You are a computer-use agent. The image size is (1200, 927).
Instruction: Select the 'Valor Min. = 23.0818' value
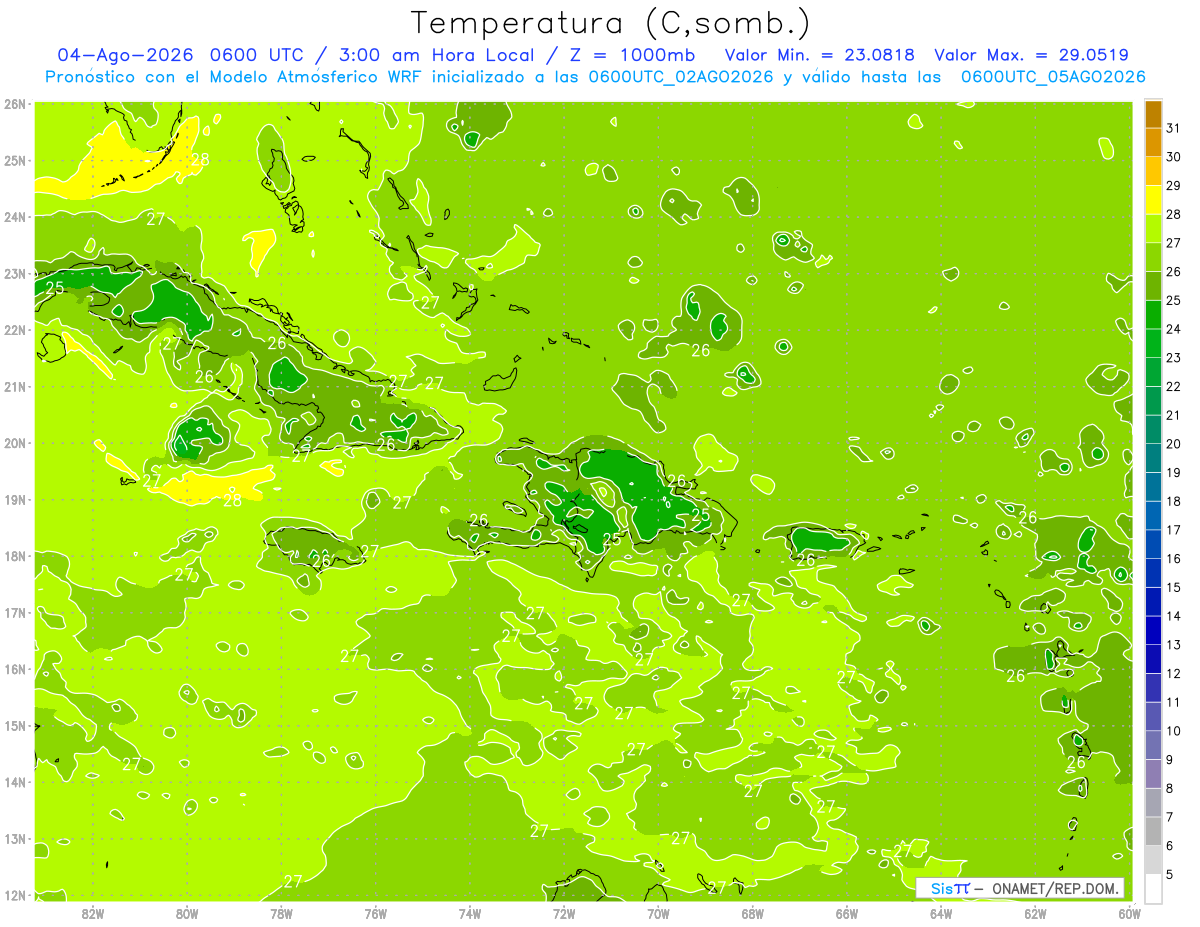pyautogui.click(x=819, y=55)
